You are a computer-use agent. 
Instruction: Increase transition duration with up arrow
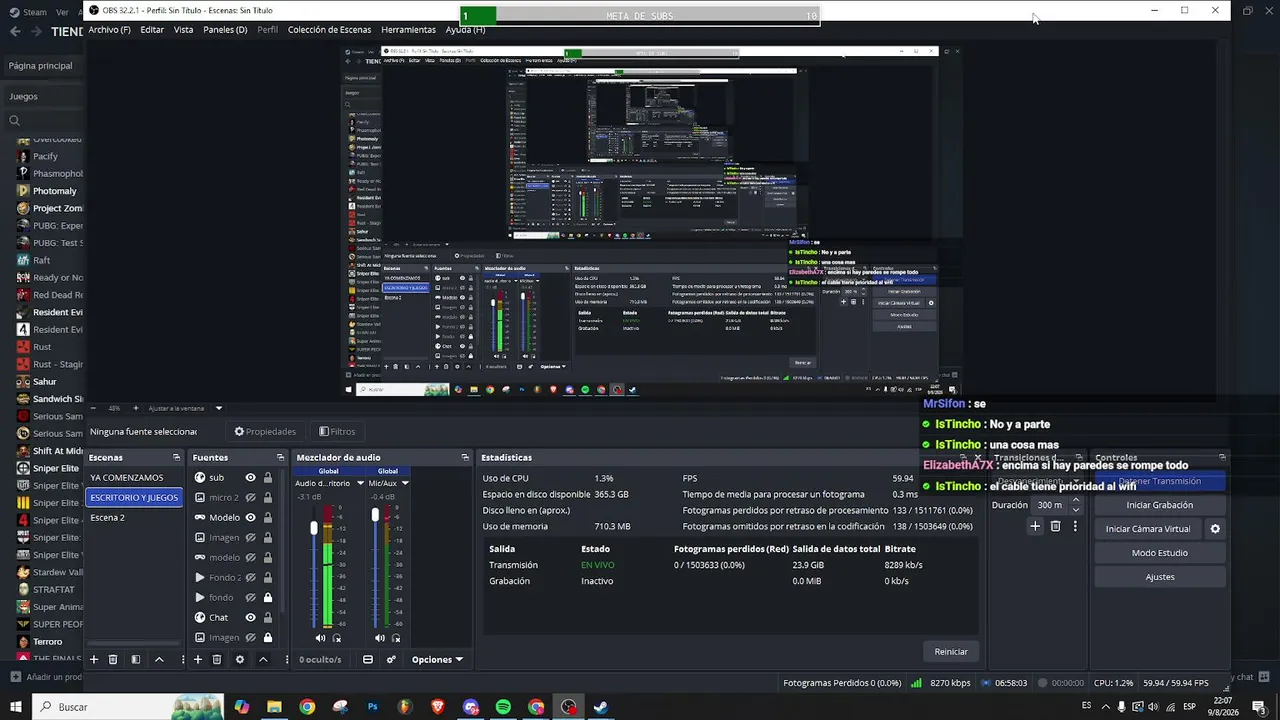(x=1076, y=500)
